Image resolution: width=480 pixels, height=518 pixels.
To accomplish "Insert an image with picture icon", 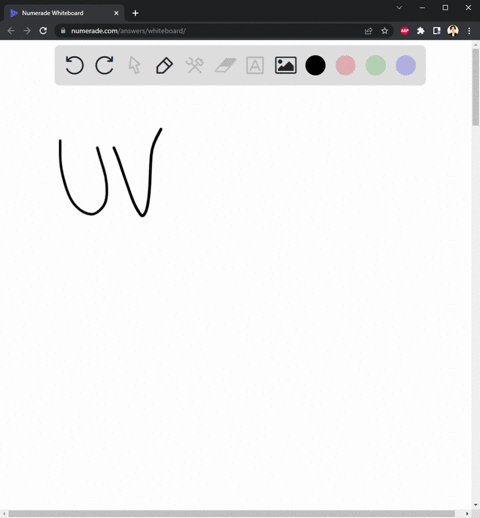I will [x=286, y=65].
